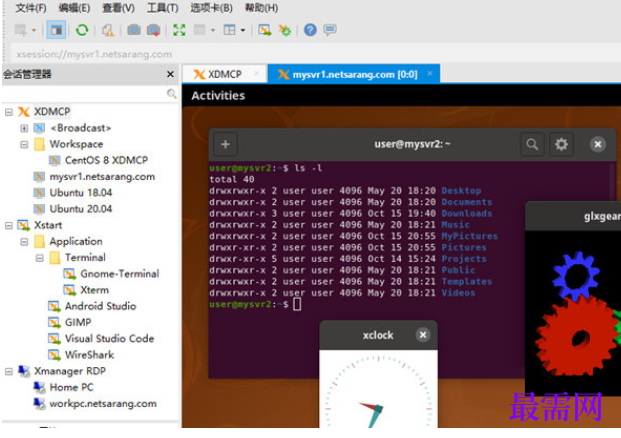
Task: Add new terminal tab with plus button
Action: [x=225, y=145]
